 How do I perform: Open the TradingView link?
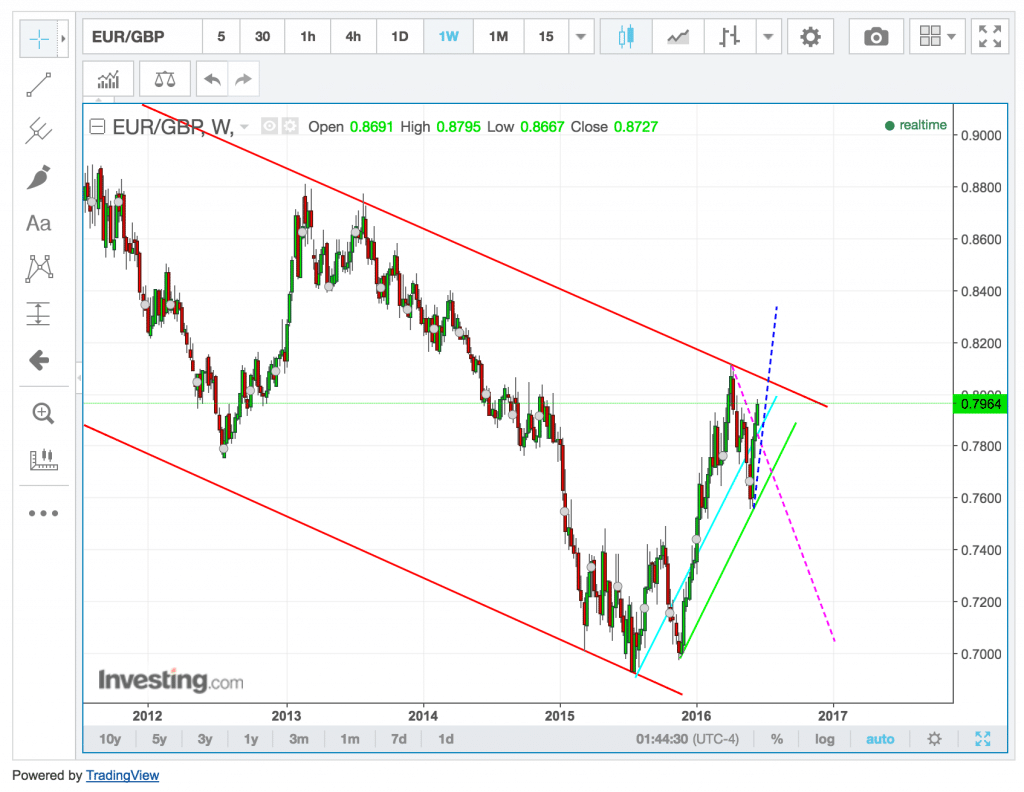point(122,775)
